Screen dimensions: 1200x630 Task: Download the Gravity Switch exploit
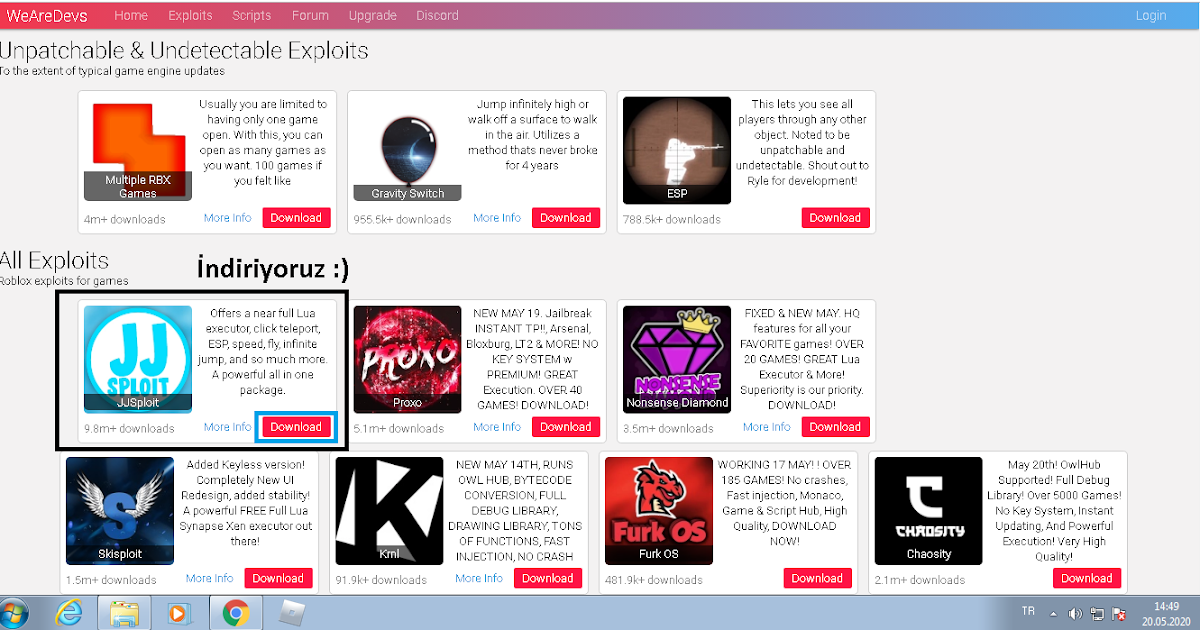tap(566, 218)
